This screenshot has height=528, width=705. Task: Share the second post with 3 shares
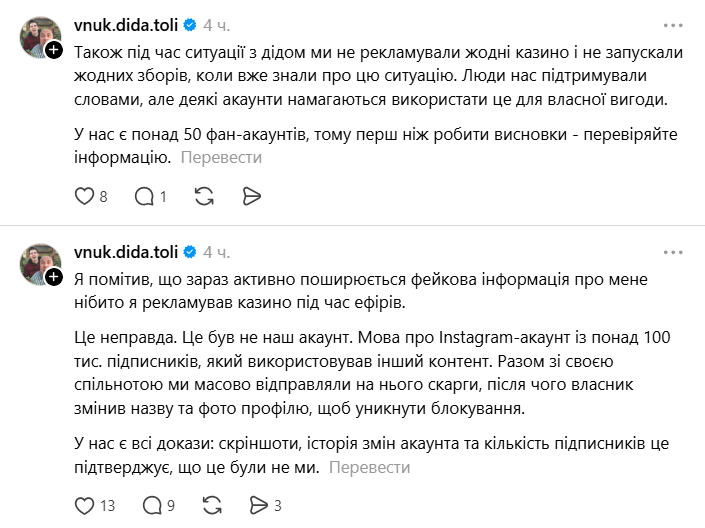point(258,505)
